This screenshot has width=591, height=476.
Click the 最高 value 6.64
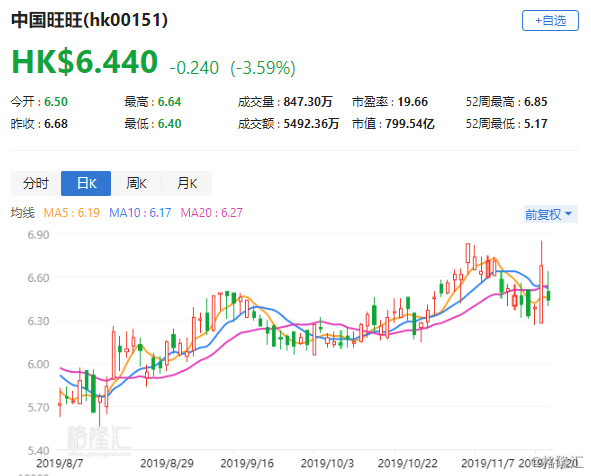(169, 102)
